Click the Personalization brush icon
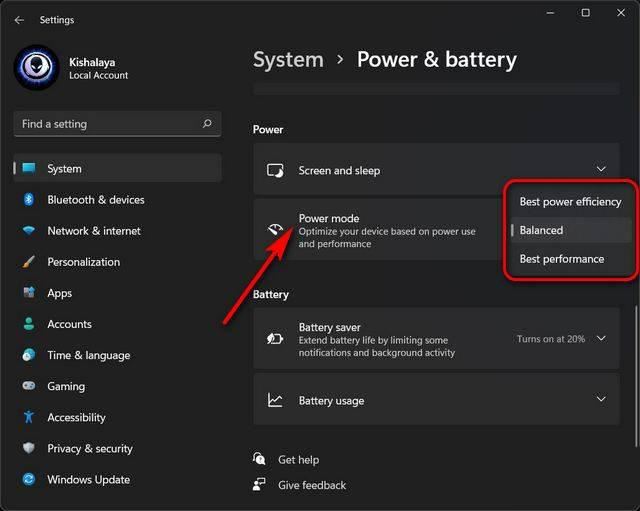640x511 pixels. click(x=28, y=262)
